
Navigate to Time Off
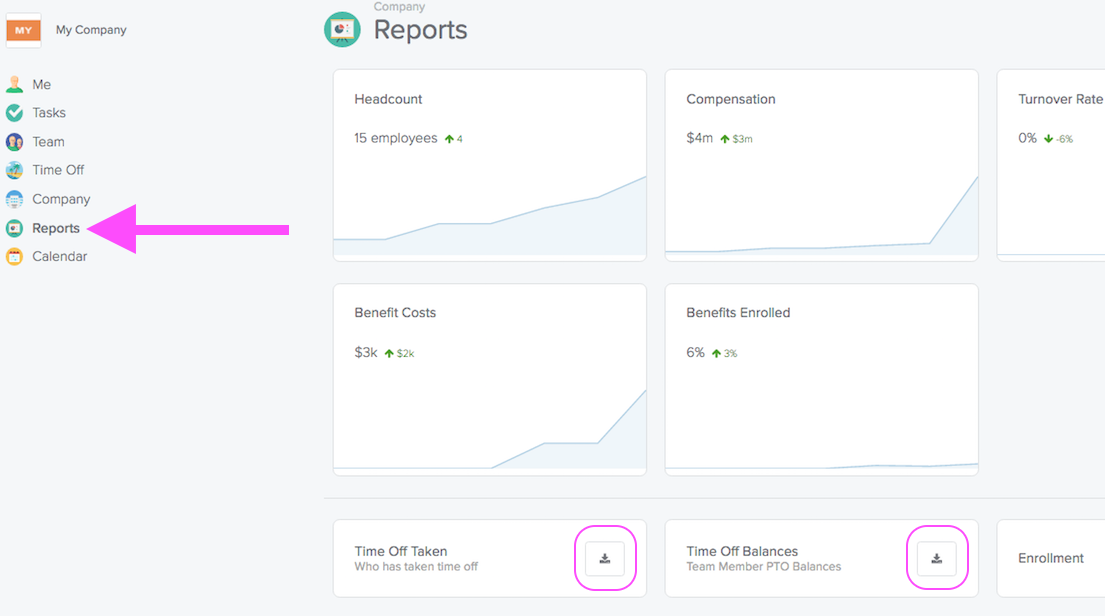pos(58,170)
